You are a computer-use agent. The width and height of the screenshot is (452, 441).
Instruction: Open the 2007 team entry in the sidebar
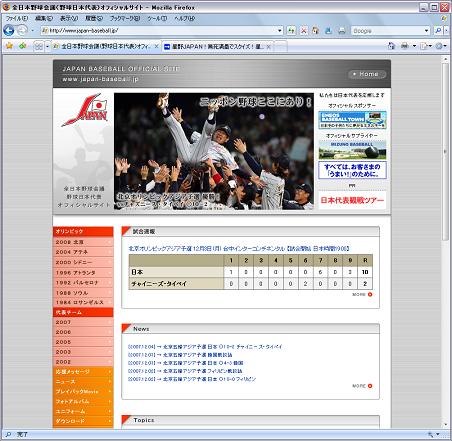(x=83, y=322)
